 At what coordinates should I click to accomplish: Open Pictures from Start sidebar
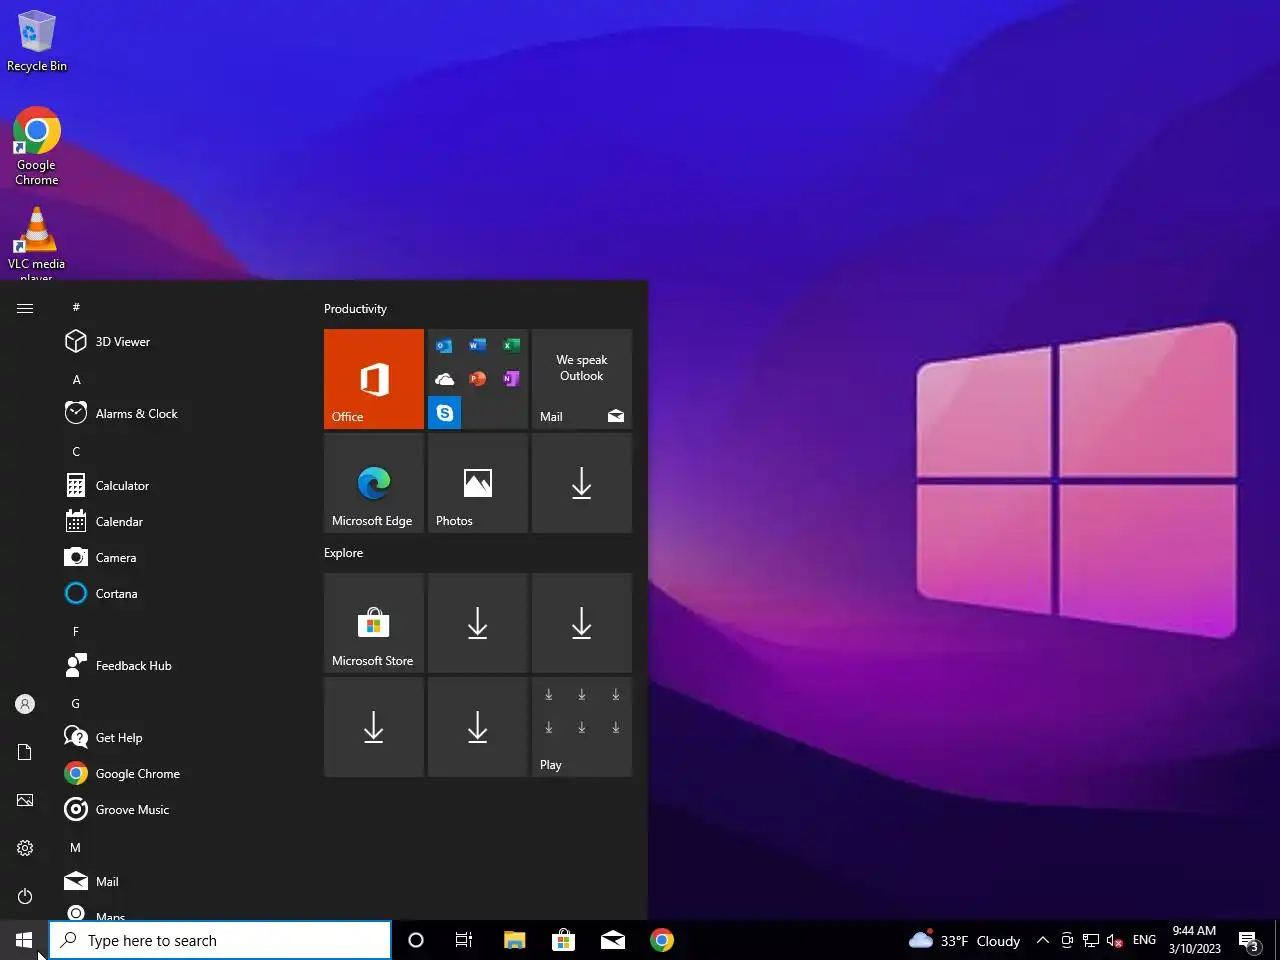(x=25, y=800)
